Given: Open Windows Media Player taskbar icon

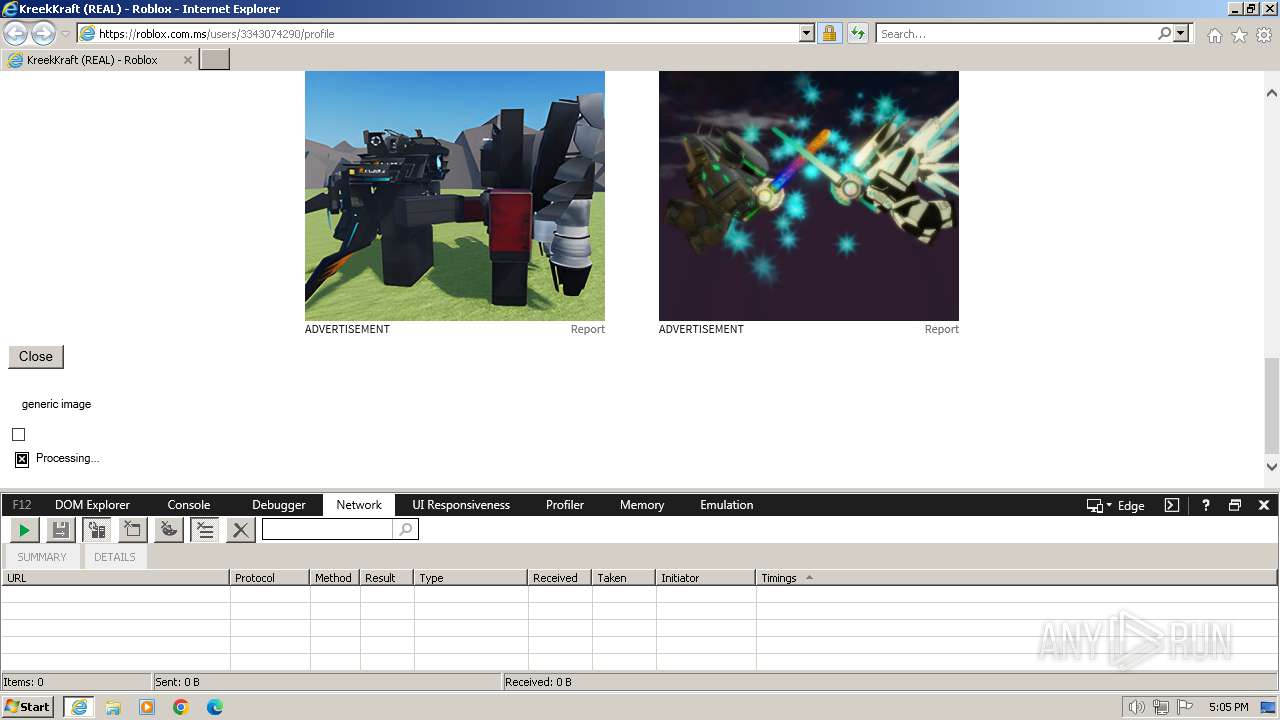Looking at the screenshot, I should click(147, 707).
